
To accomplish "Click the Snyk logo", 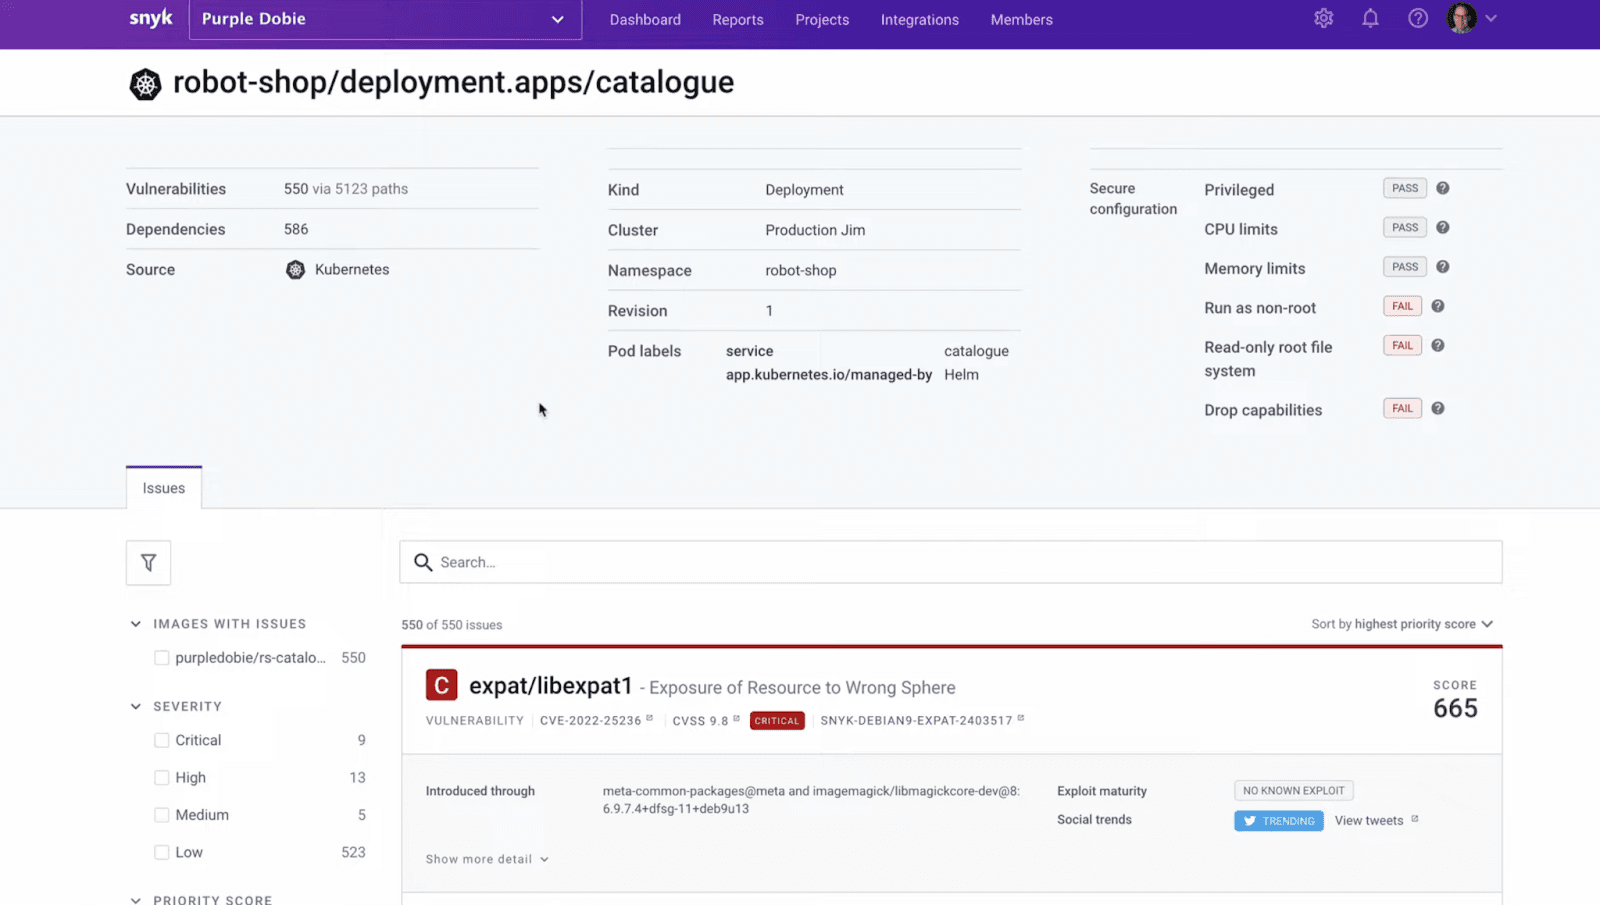I will 151,19.
